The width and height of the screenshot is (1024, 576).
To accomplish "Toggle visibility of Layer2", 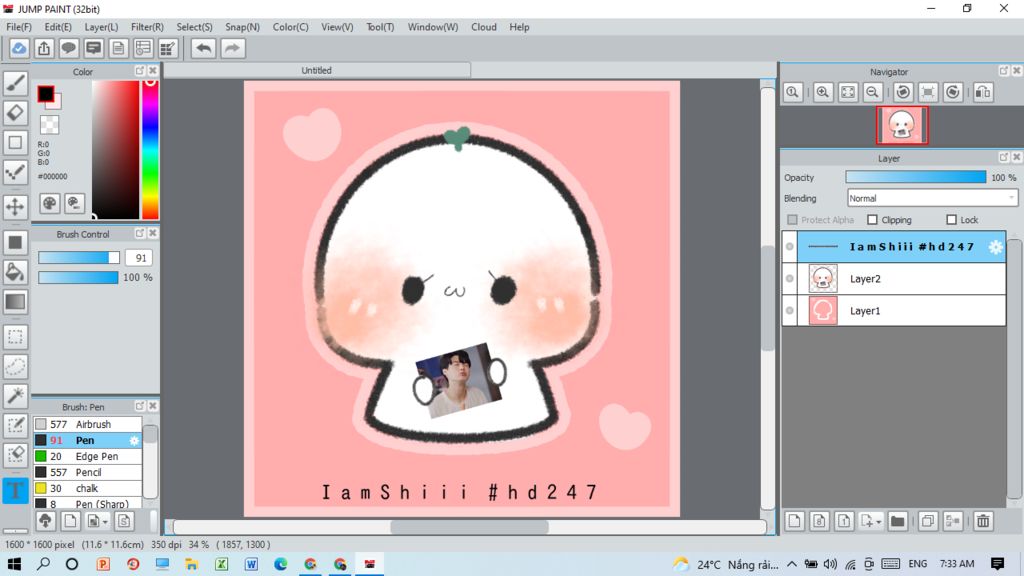I will (x=790, y=279).
